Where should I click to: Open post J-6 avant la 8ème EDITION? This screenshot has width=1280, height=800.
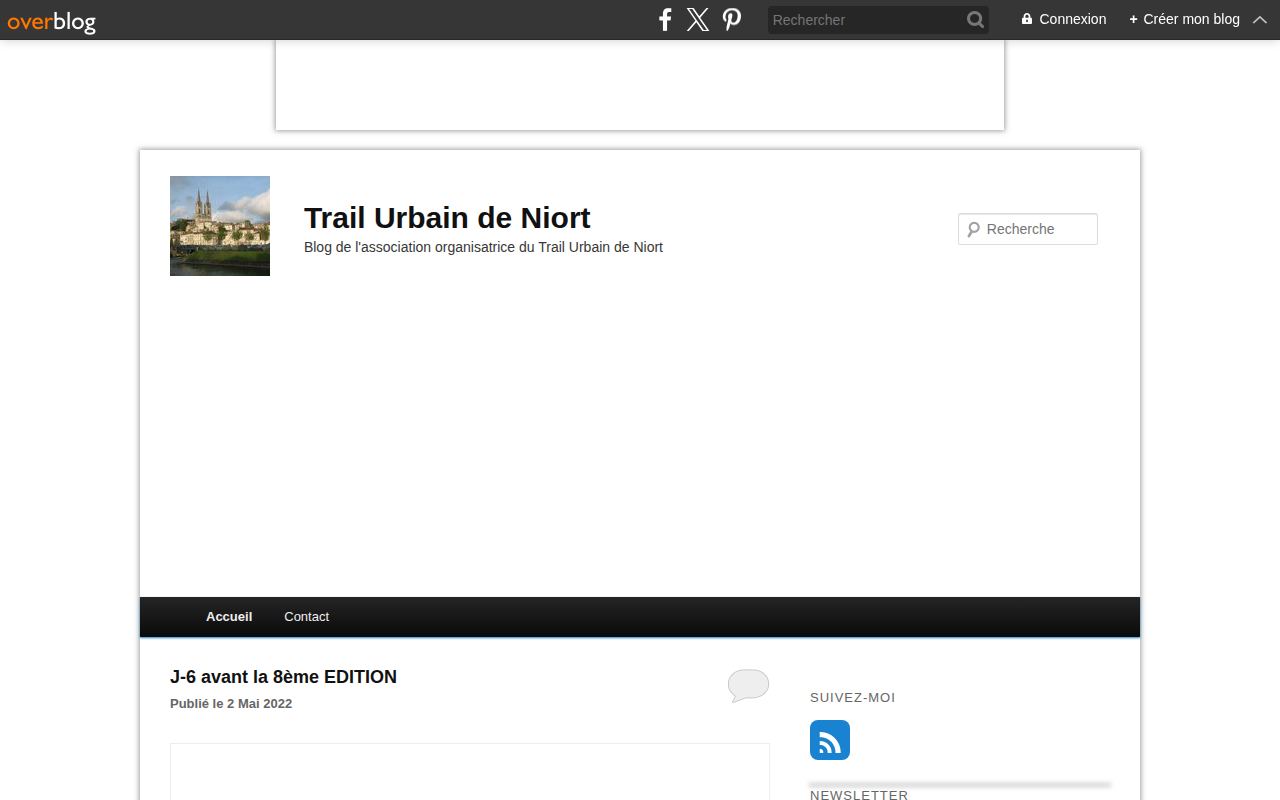(x=283, y=677)
